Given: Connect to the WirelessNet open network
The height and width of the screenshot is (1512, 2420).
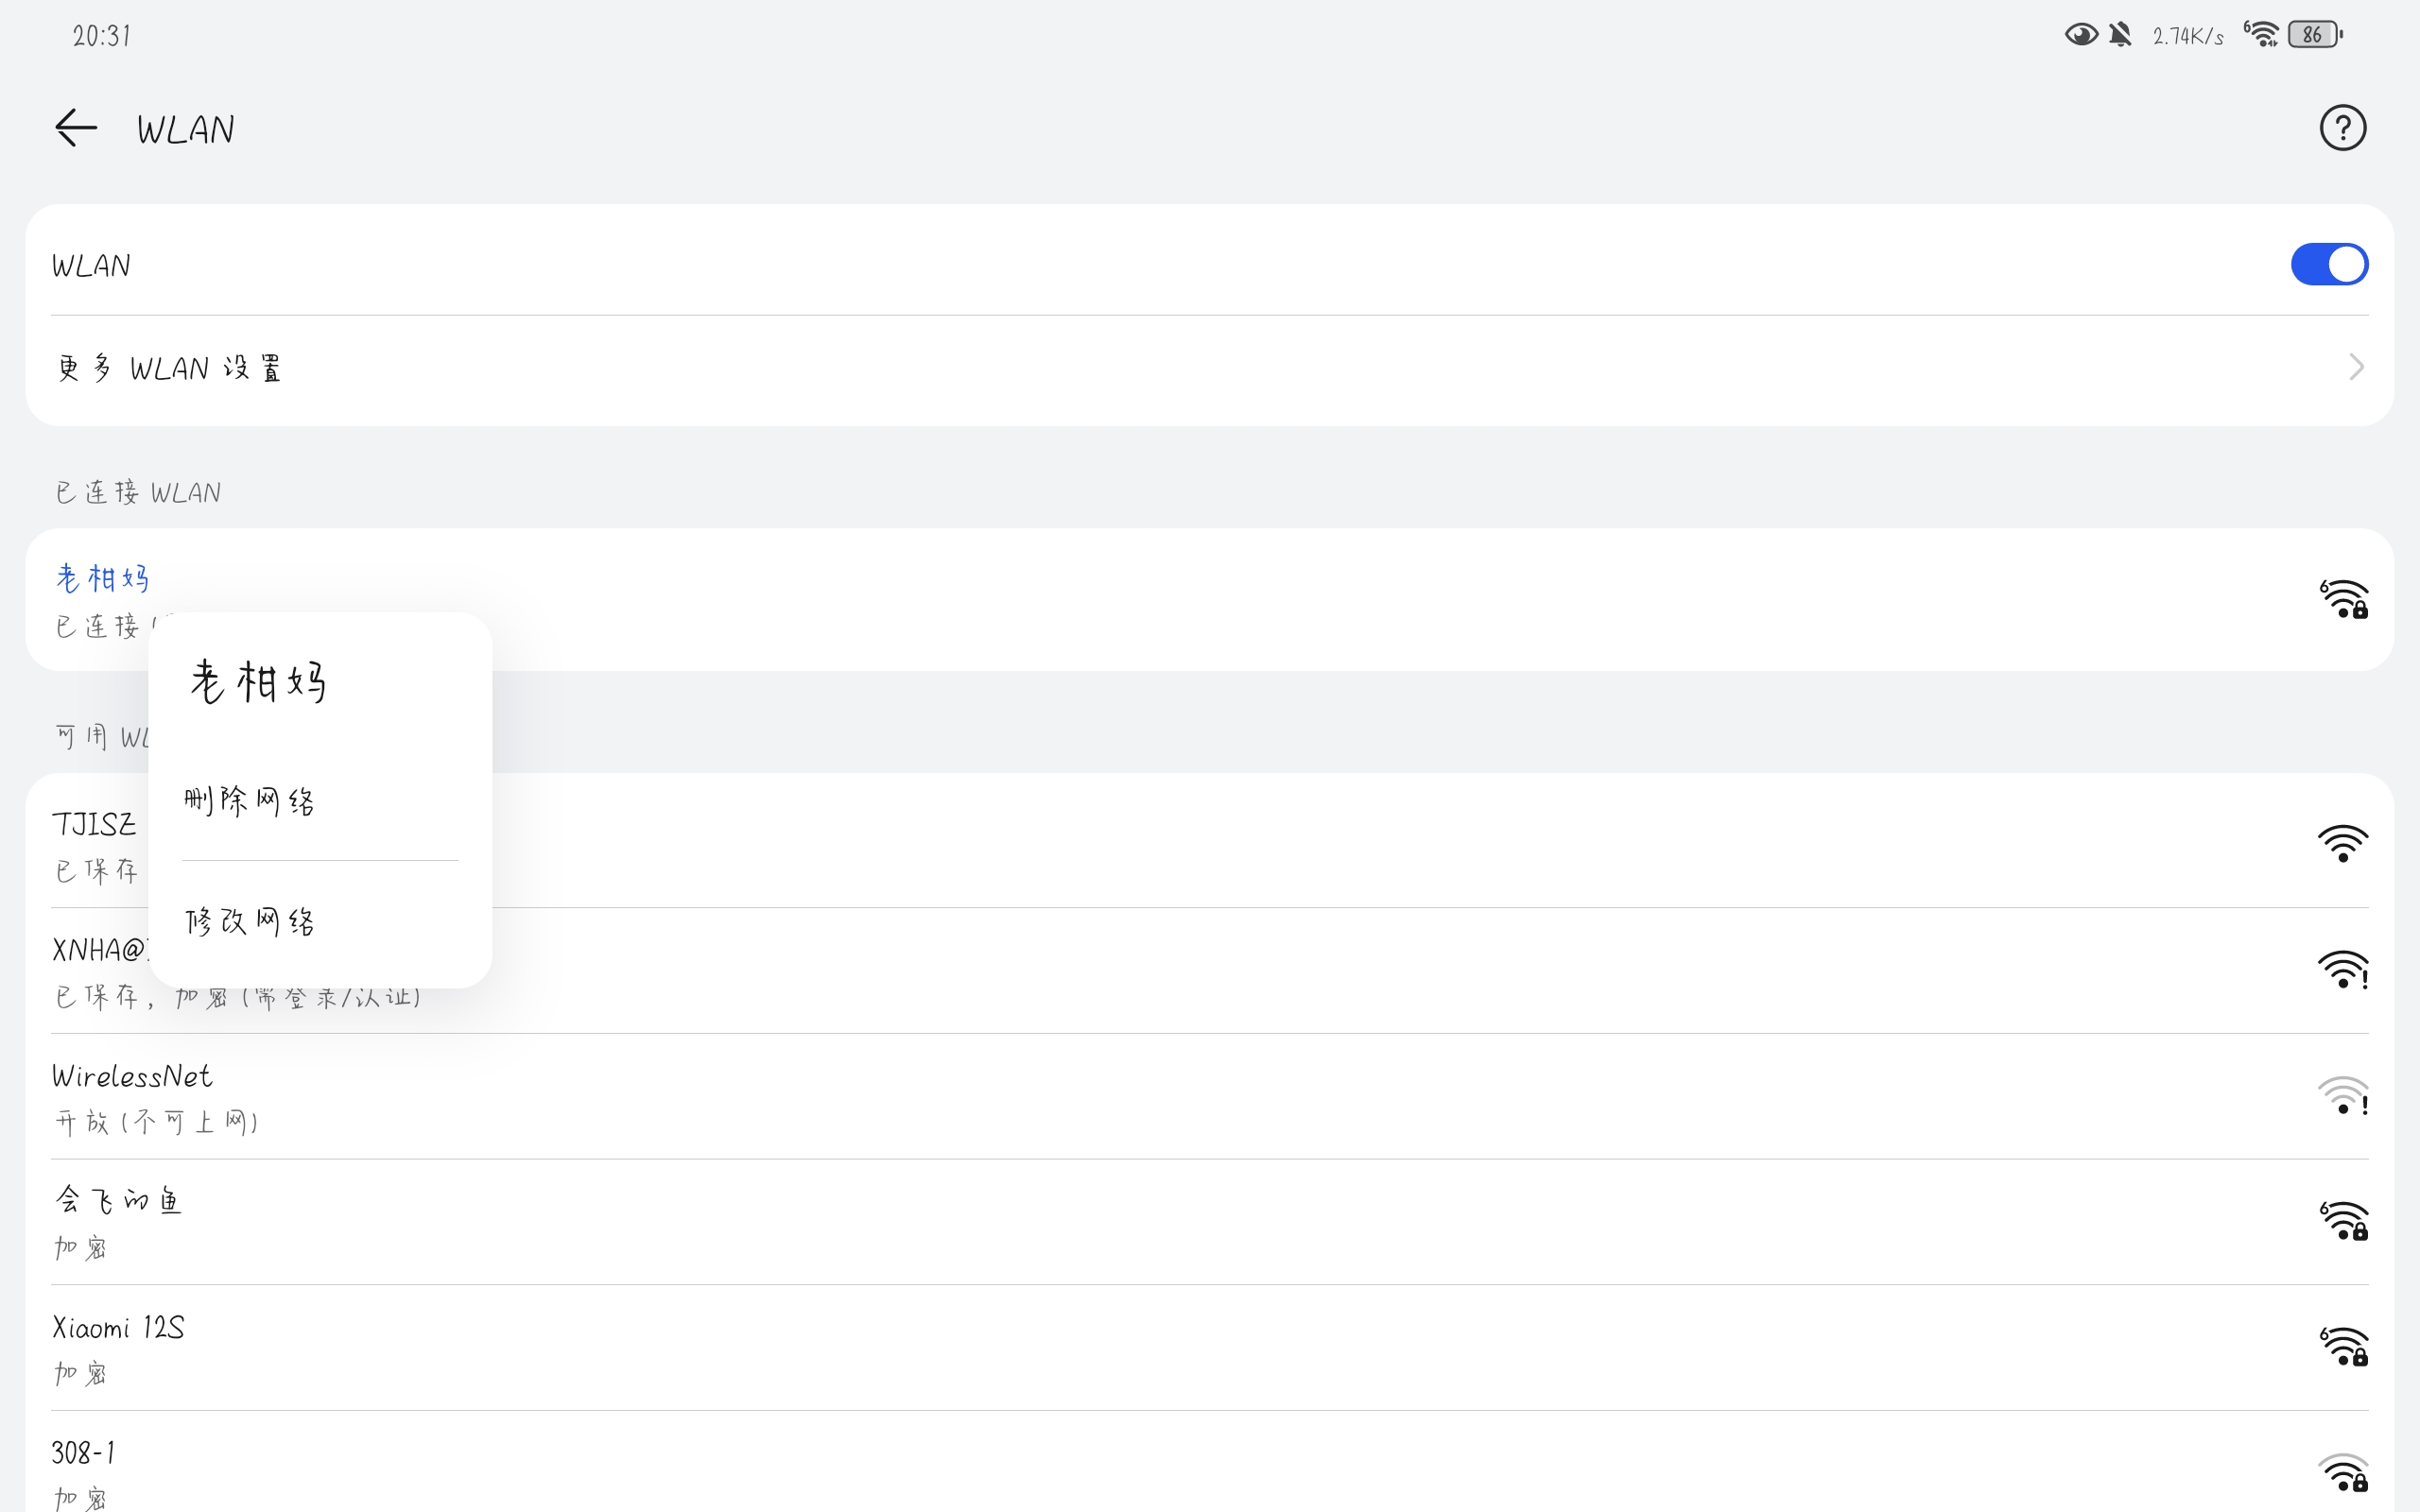Looking at the screenshot, I should (1210, 1096).
